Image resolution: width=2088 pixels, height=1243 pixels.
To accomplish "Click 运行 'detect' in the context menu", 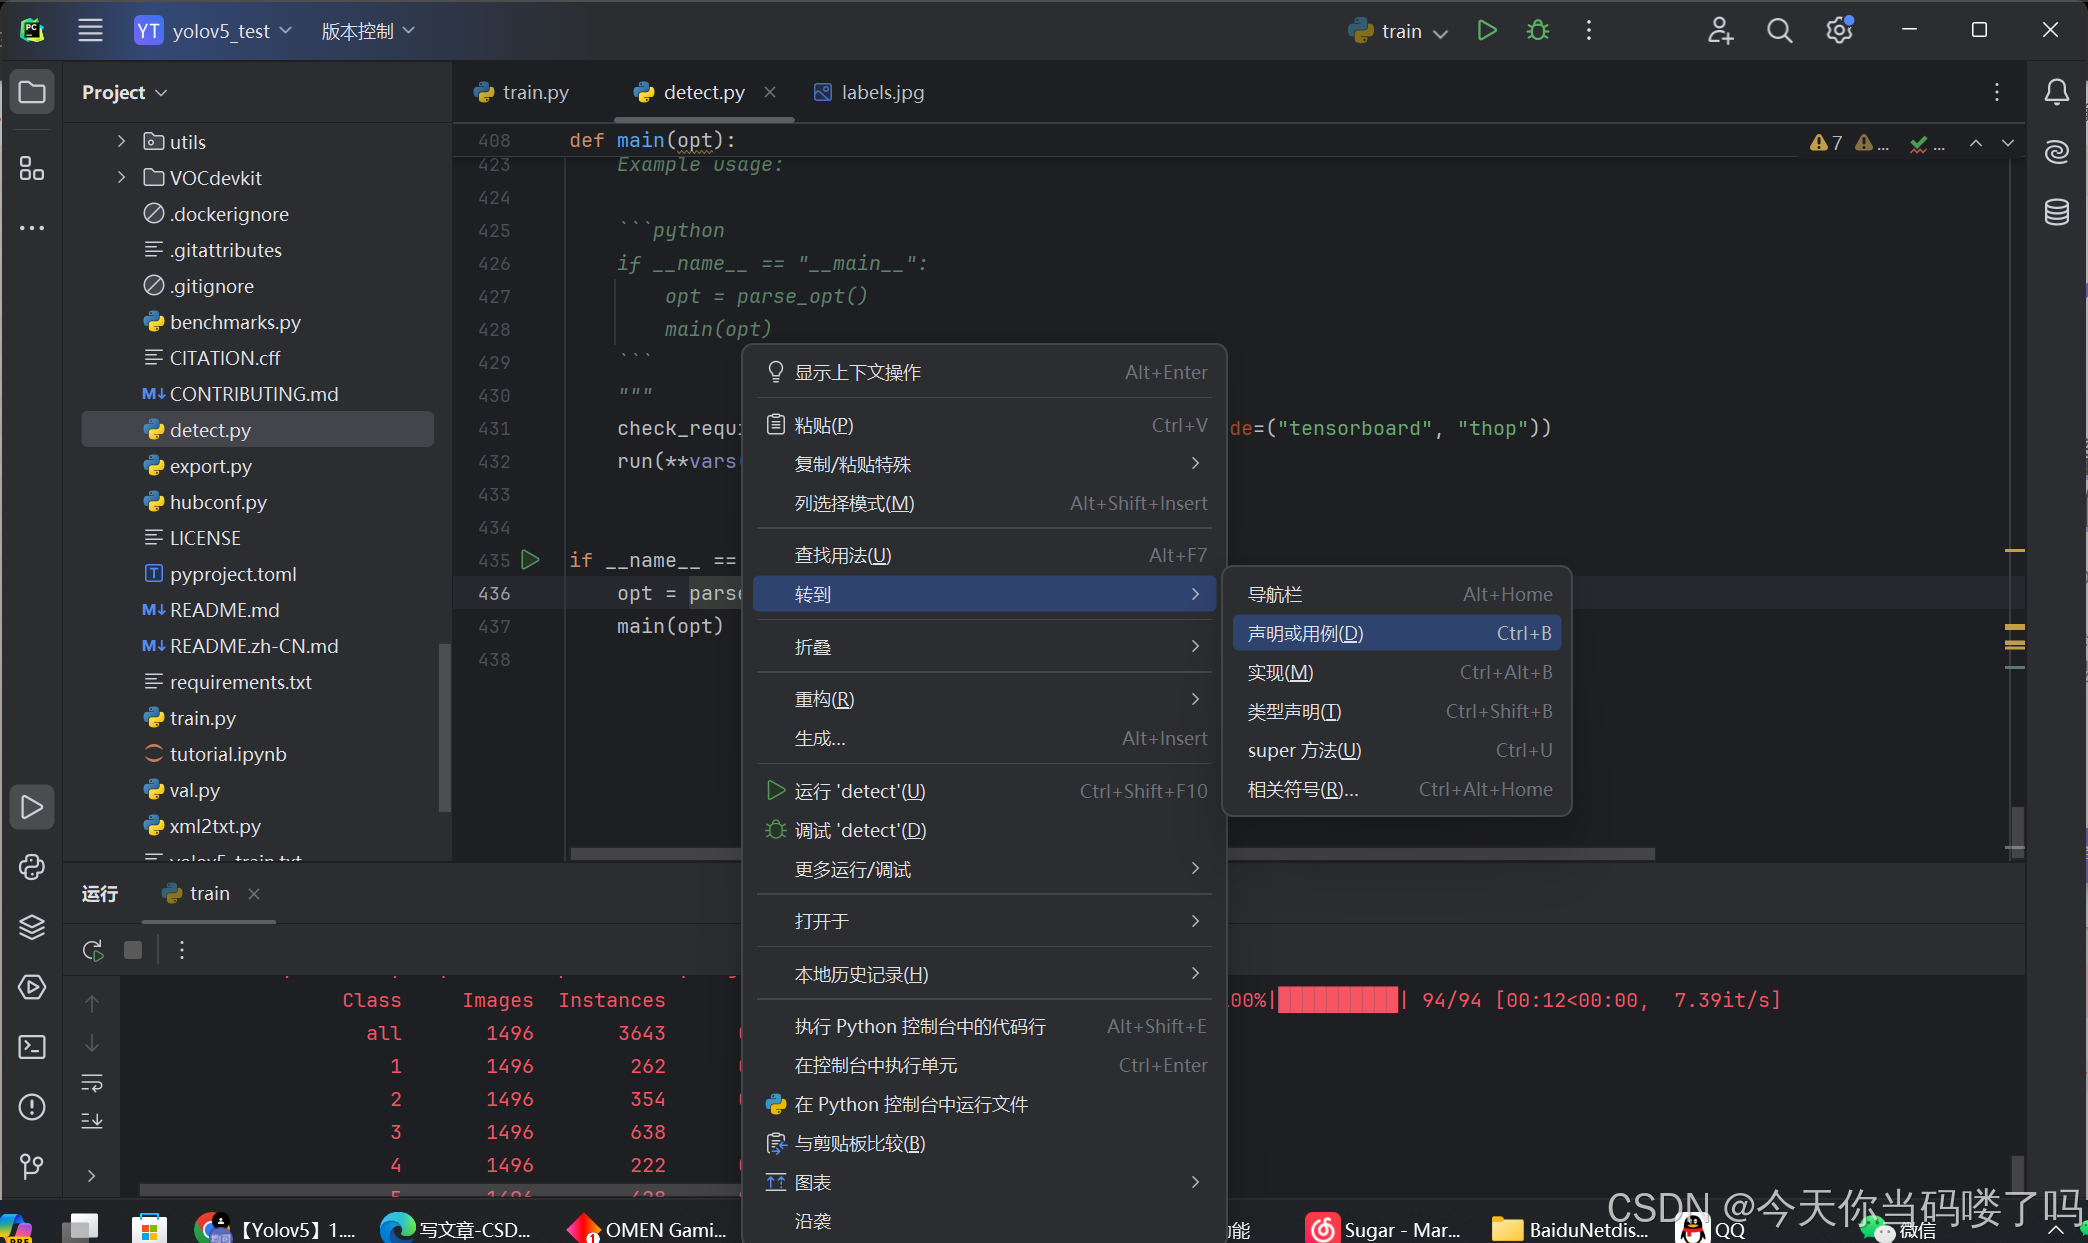I will click(x=860, y=791).
